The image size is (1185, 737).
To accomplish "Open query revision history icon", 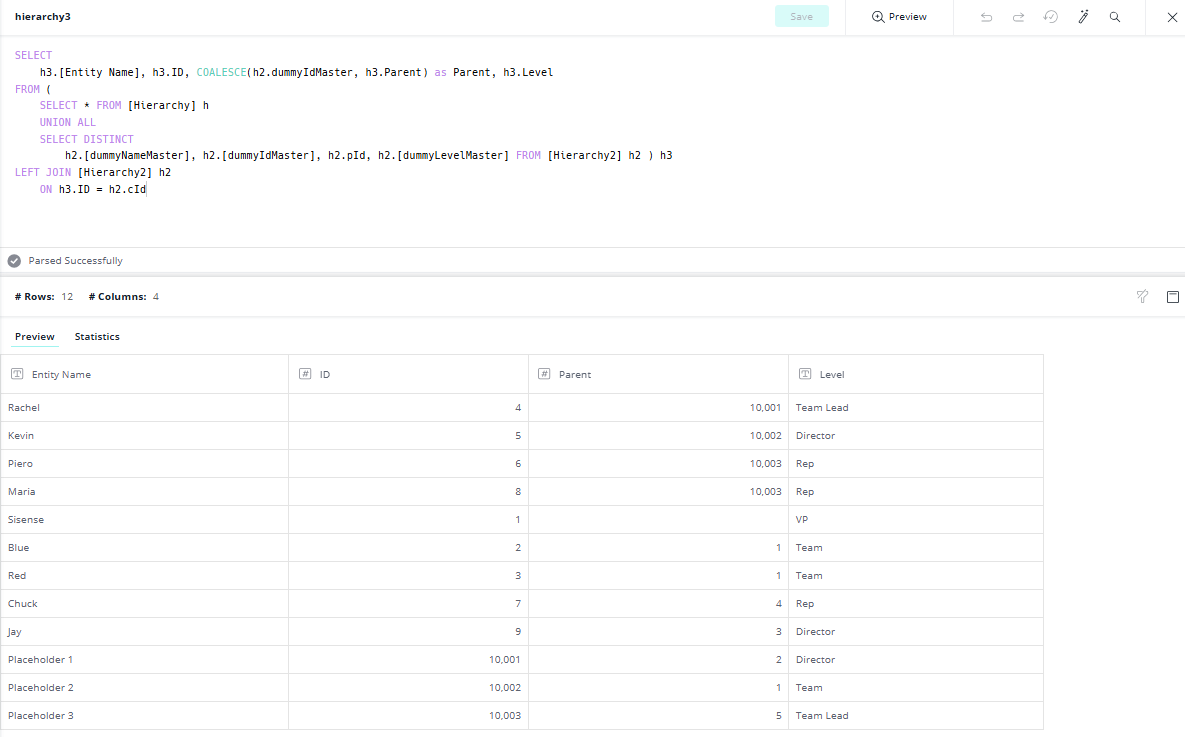I will coord(1050,17).
